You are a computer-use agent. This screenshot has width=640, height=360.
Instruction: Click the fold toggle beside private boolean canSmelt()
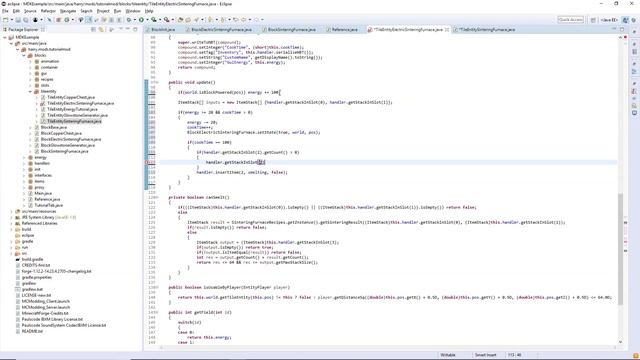coord(157,198)
